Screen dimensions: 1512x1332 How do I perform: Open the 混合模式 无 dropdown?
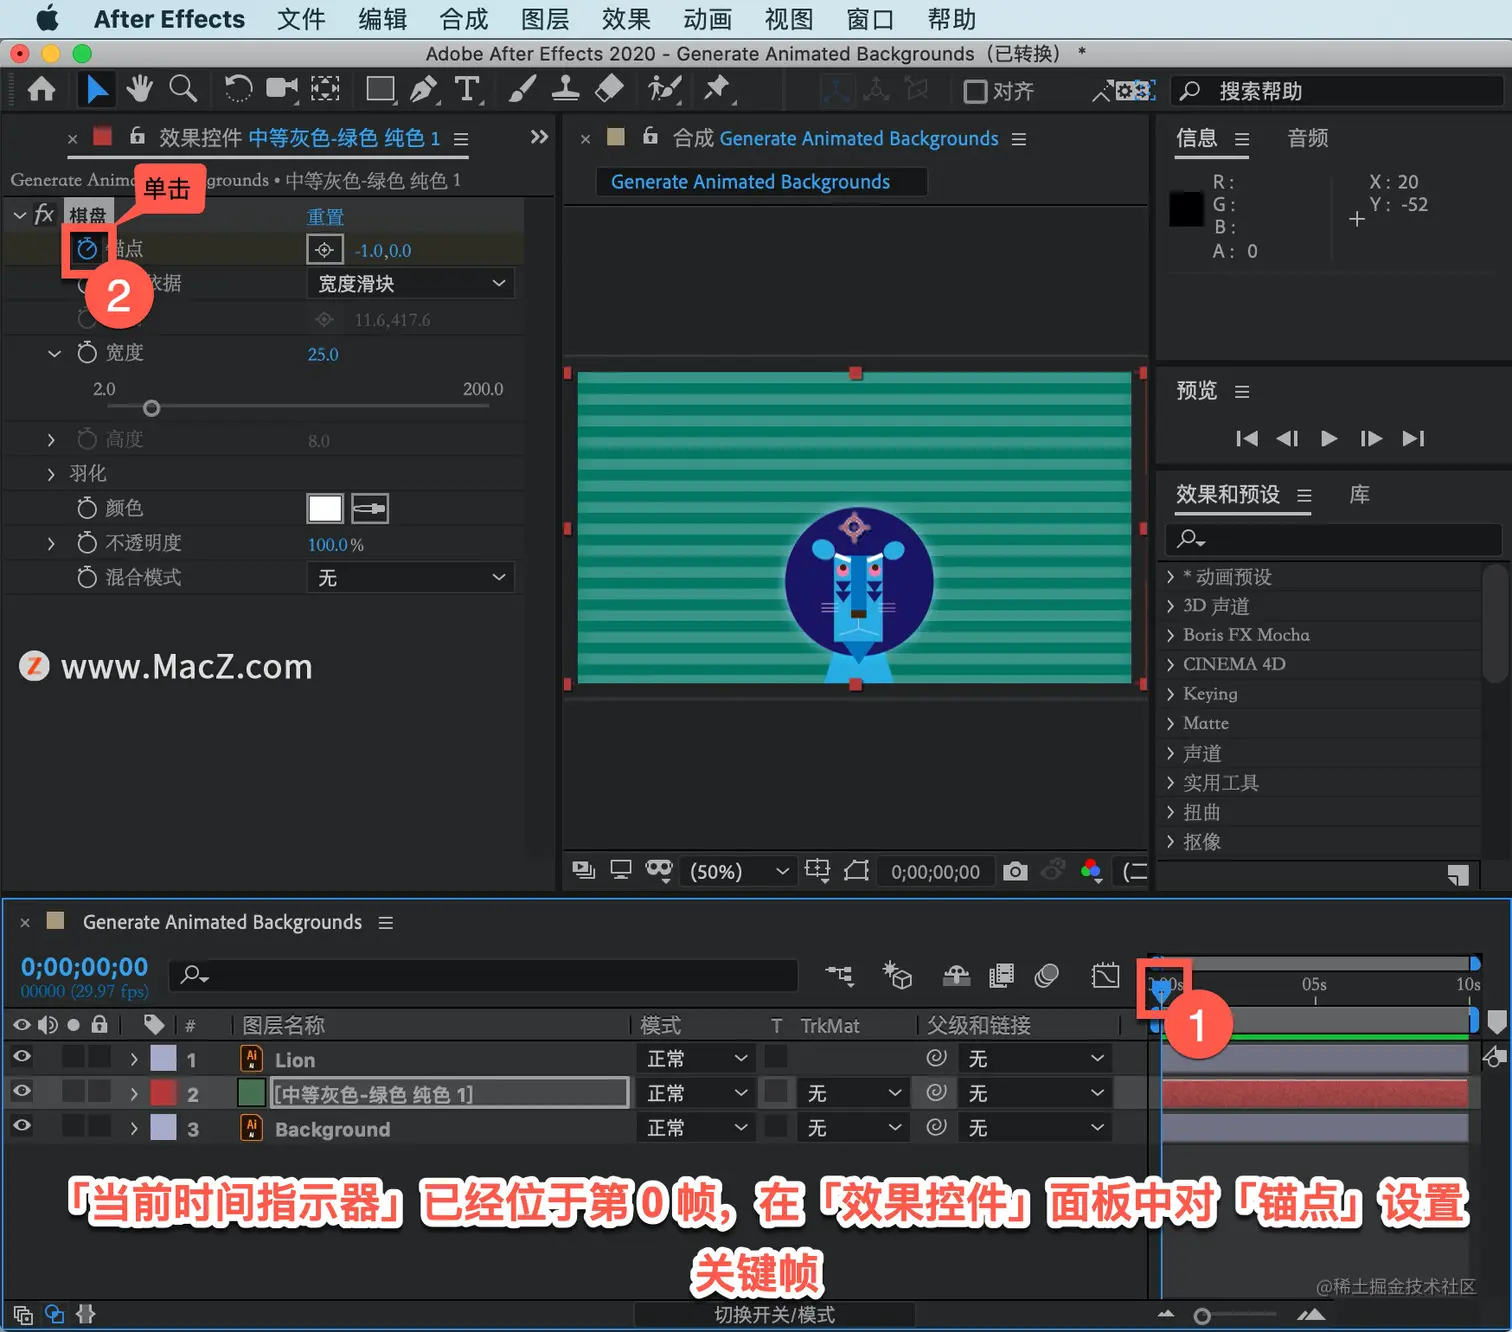tap(410, 578)
